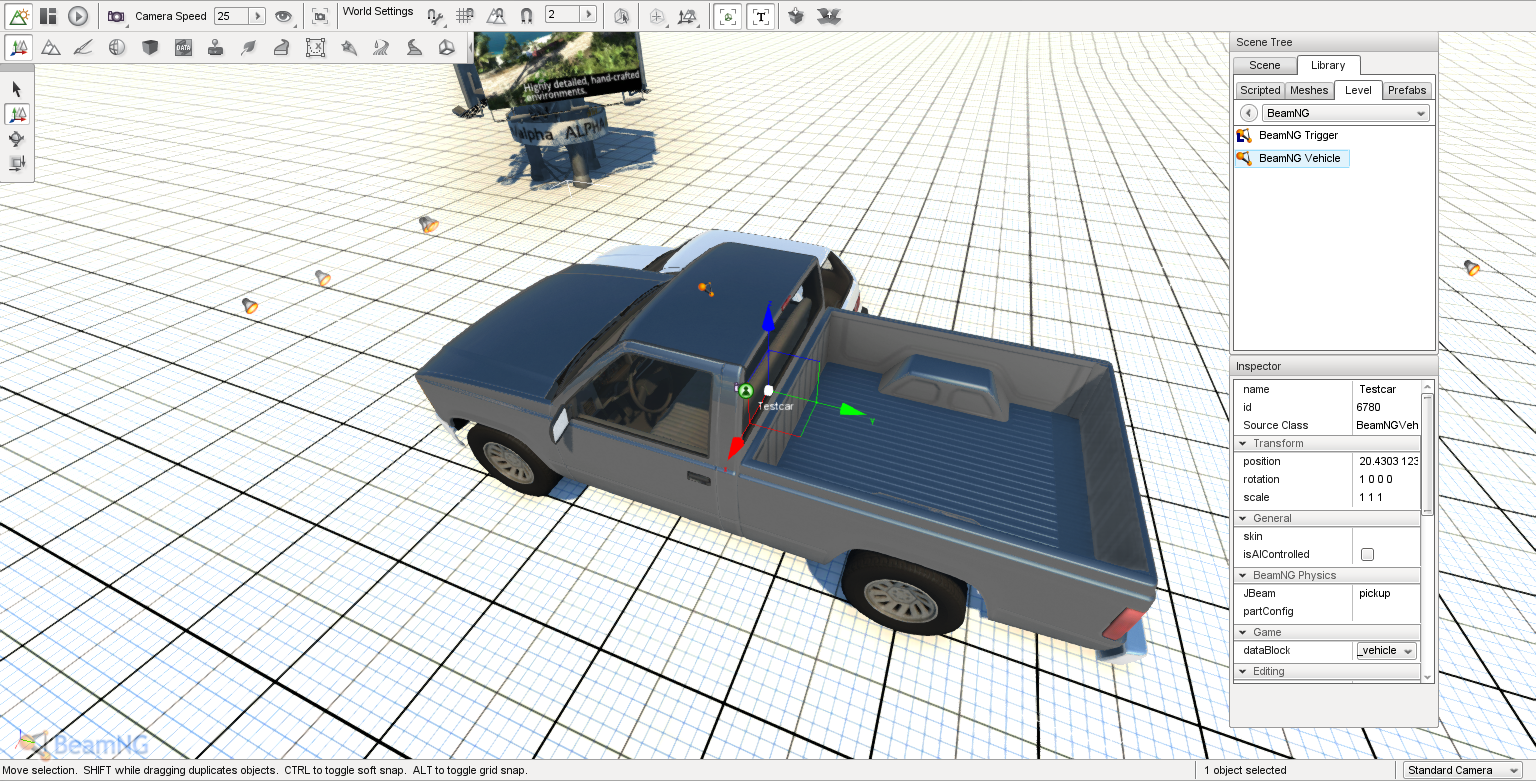
Task: Open the Datablock Editor DATA icon
Action: point(183,47)
